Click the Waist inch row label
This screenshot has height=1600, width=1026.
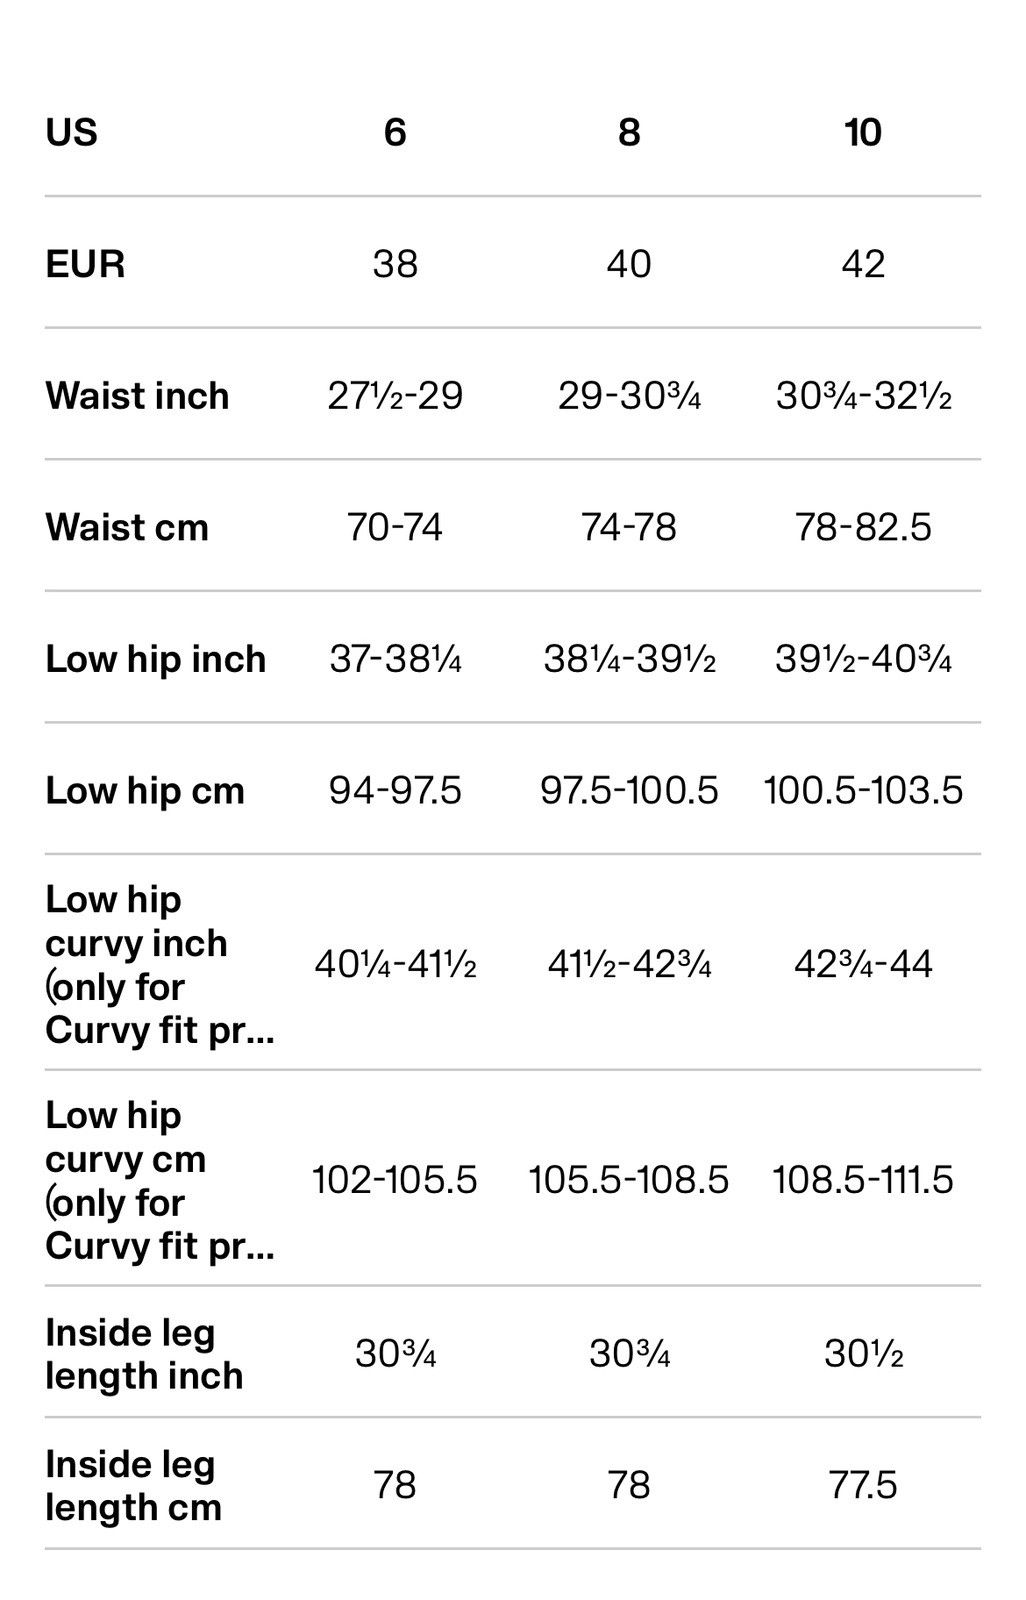coord(137,396)
